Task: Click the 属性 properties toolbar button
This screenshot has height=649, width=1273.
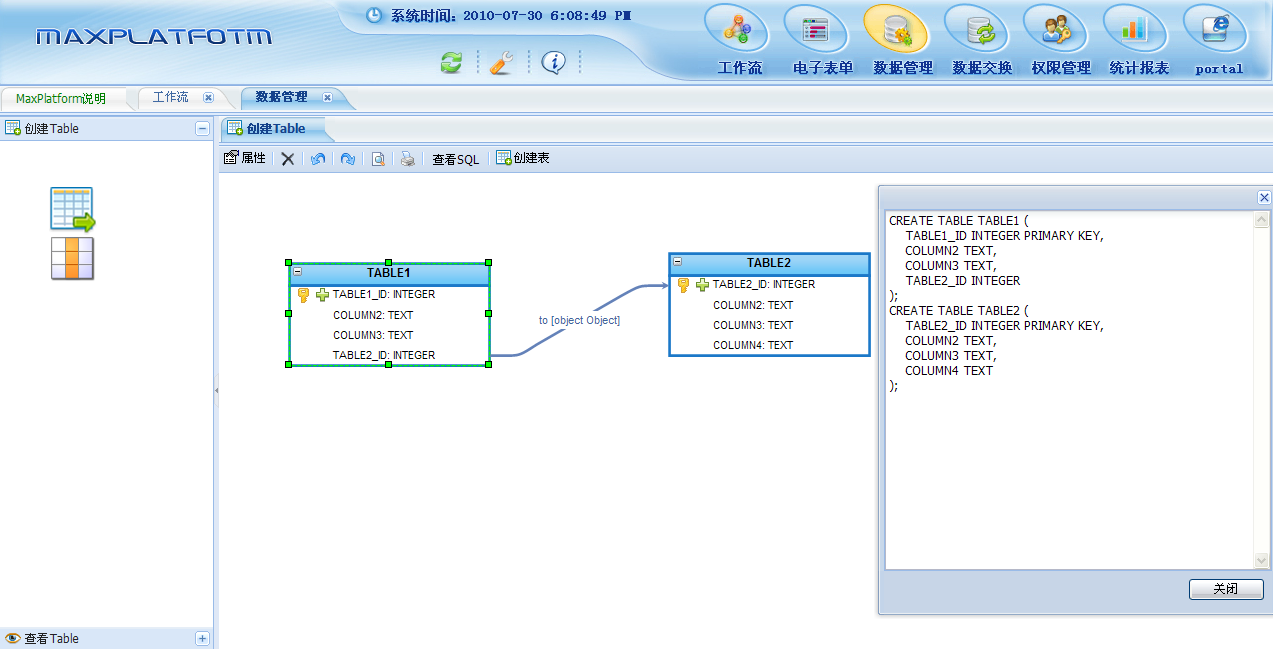Action: click(245, 158)
